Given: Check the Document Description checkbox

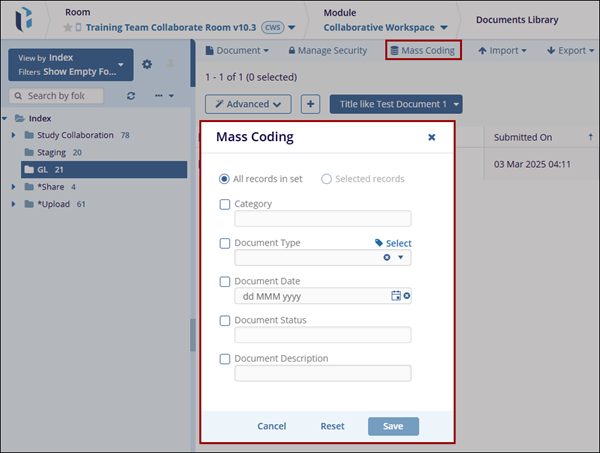Looking at the screenshot, I should (225, 358).
